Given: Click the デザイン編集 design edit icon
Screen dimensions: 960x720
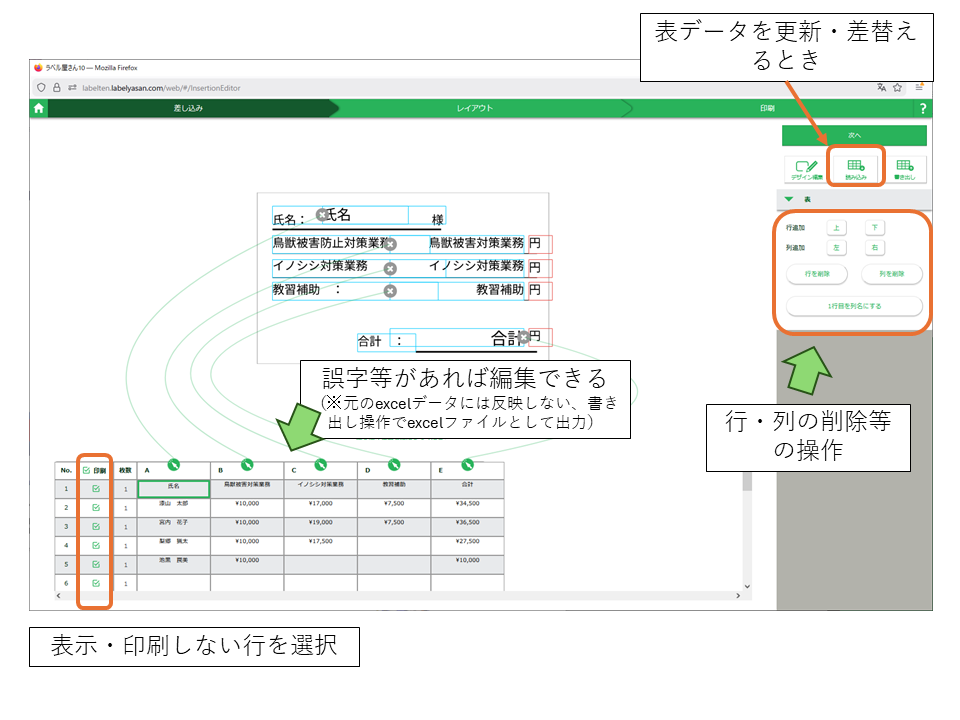Looking at the screenshot, I should [x=805, y=168].
